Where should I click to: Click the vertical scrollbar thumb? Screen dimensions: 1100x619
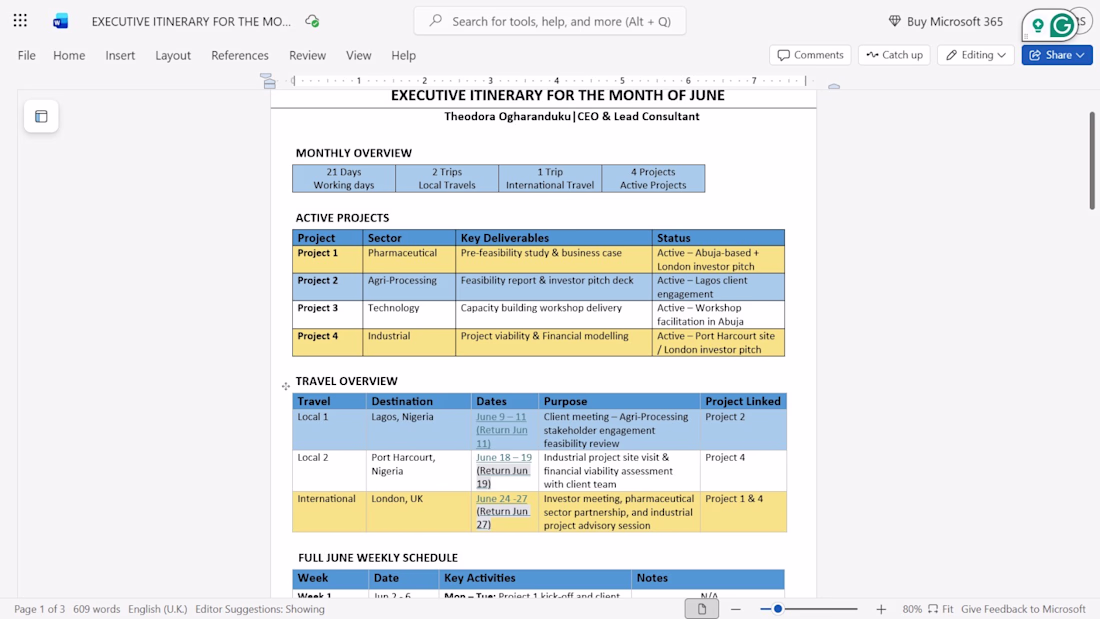pyautogui.click(x=1092, y=160)
